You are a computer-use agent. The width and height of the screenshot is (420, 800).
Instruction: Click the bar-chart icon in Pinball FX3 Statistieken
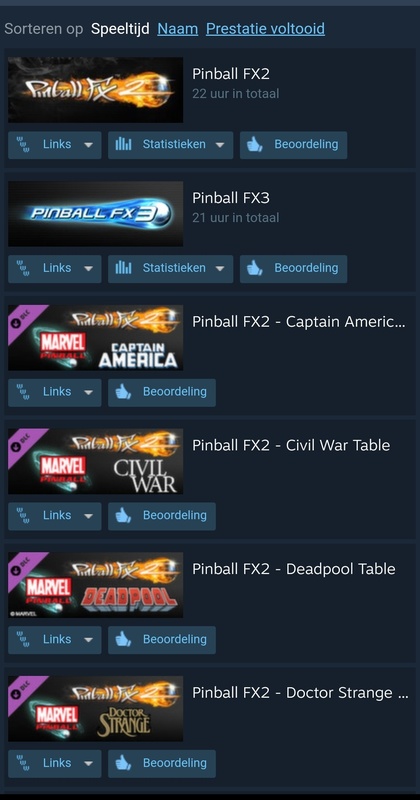(x=123, y=268)
